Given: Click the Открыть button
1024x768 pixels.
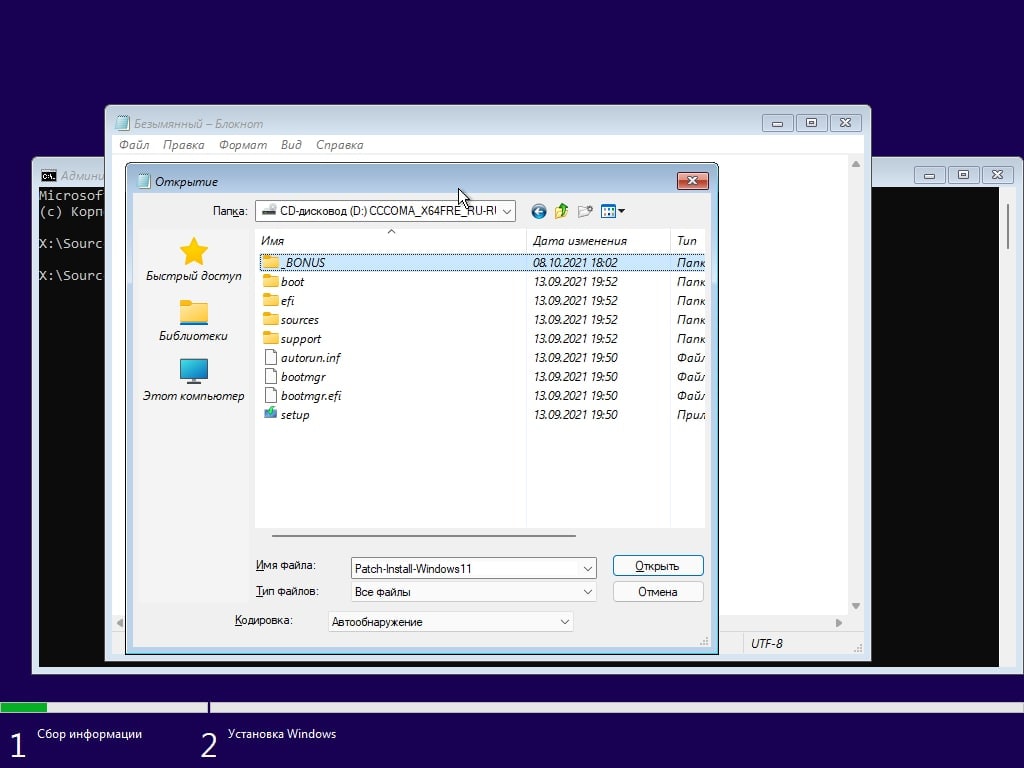Looking at the screenshot, I should (x=658, y=566).
